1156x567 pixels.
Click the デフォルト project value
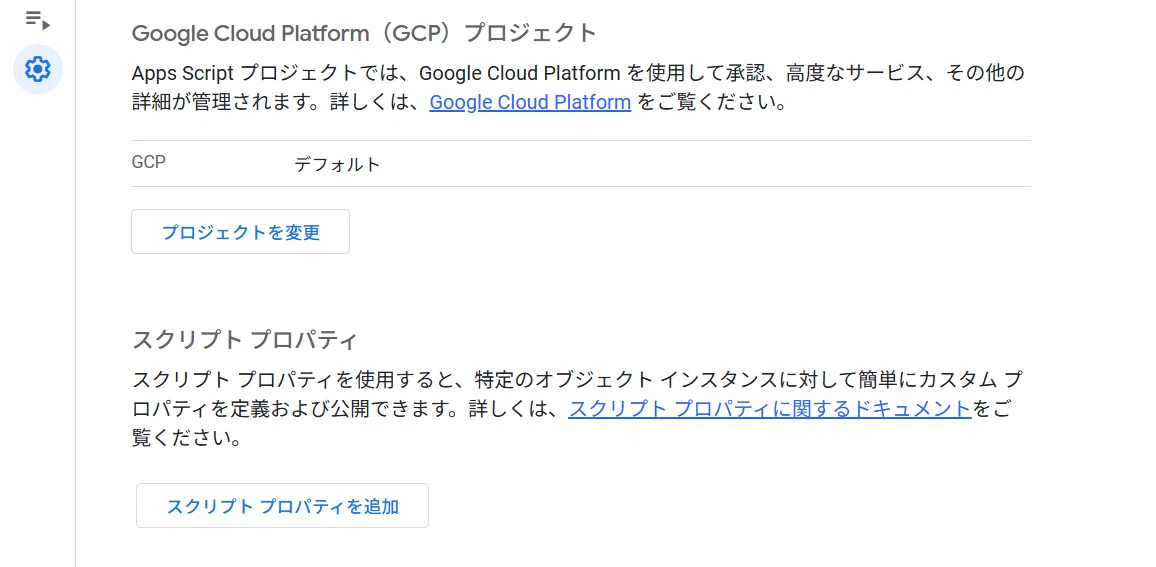pyautogui.click(x=337, y=164)
